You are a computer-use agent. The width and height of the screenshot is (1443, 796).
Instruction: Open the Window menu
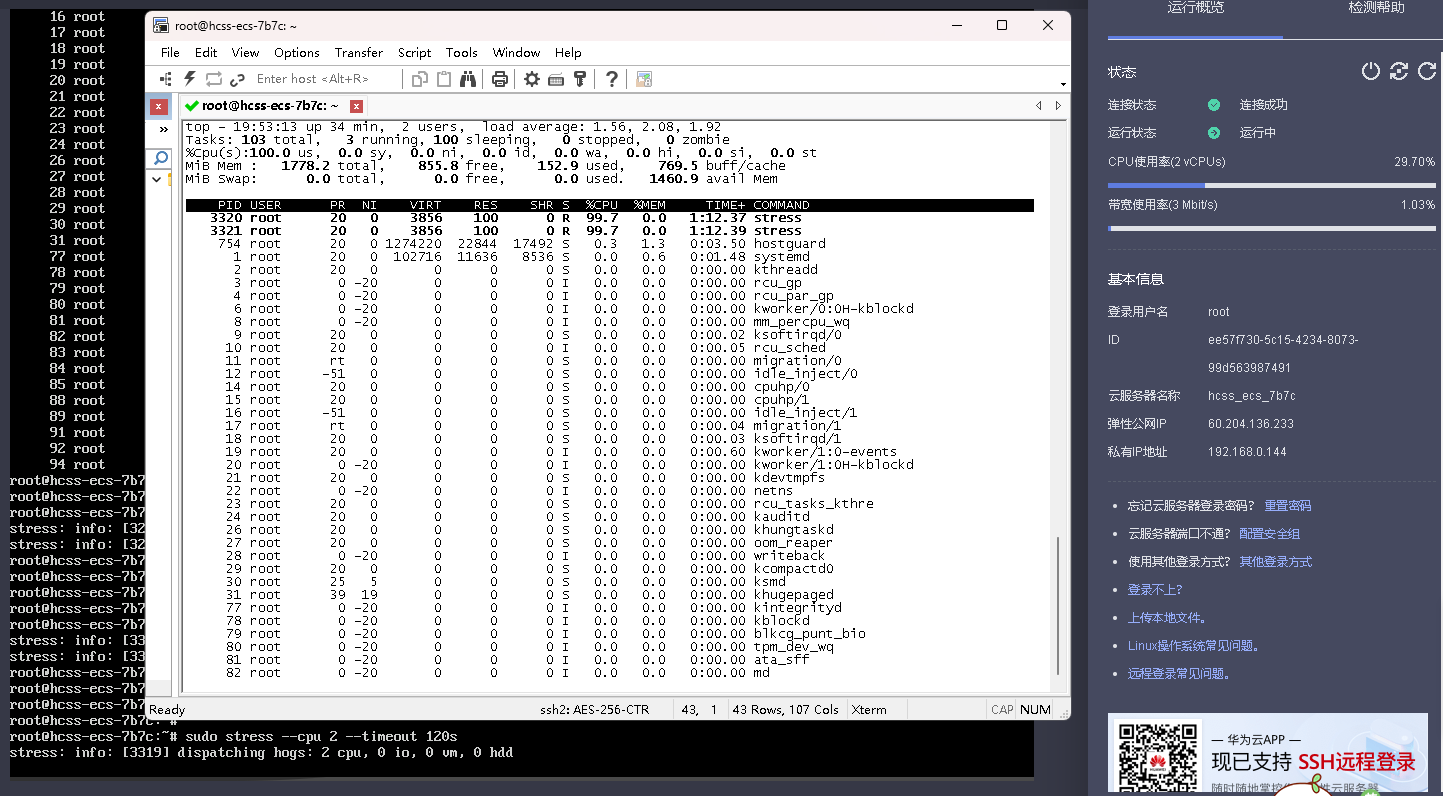click(516, 53)
